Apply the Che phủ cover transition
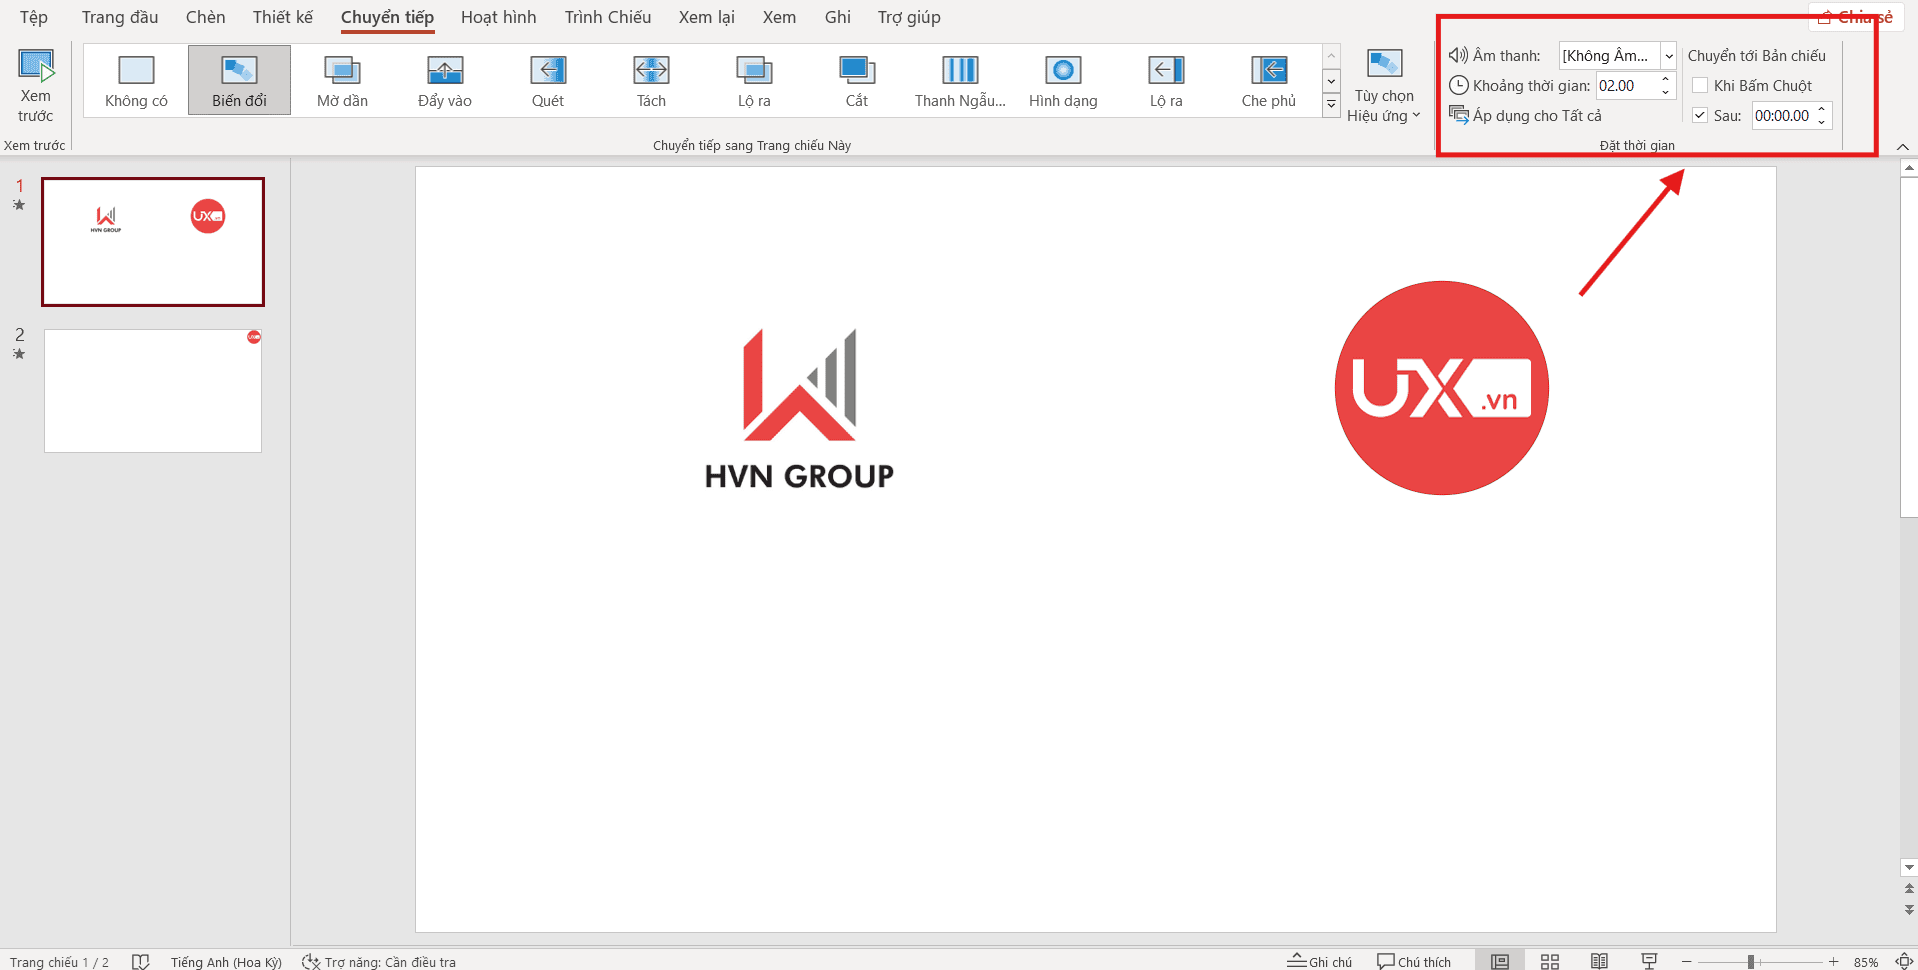Screen dimensions: 1918x970 pos(1269,80)
